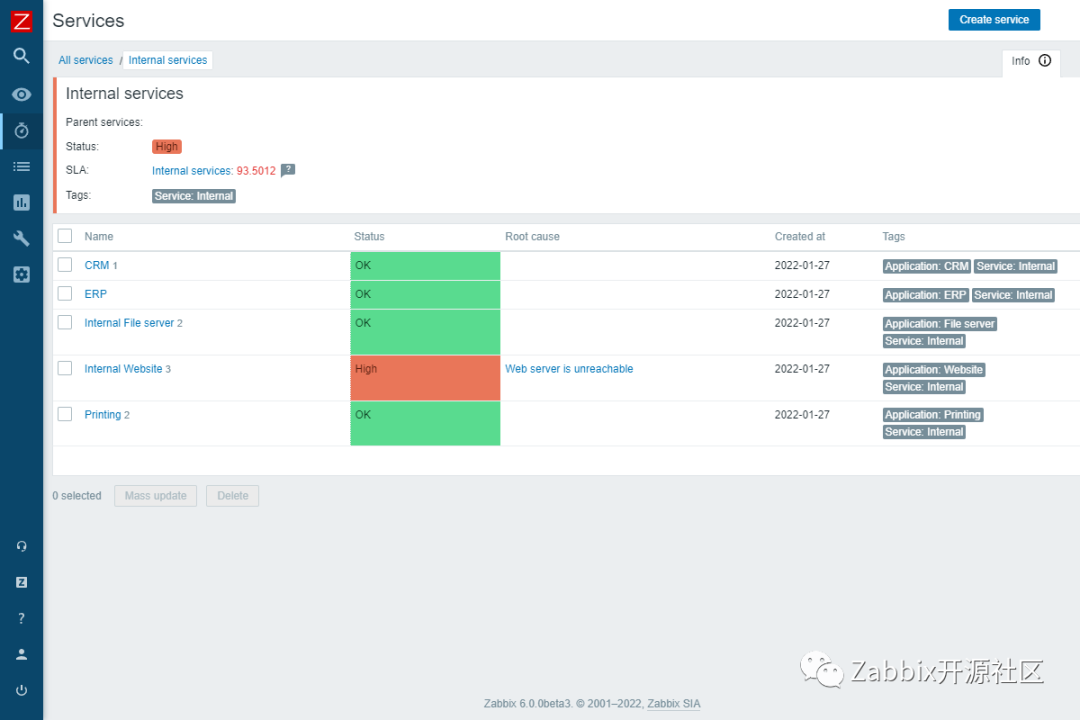Sign out via the power icon
1080x720 pixels.
pyautogui.click(x=21, y=689)
